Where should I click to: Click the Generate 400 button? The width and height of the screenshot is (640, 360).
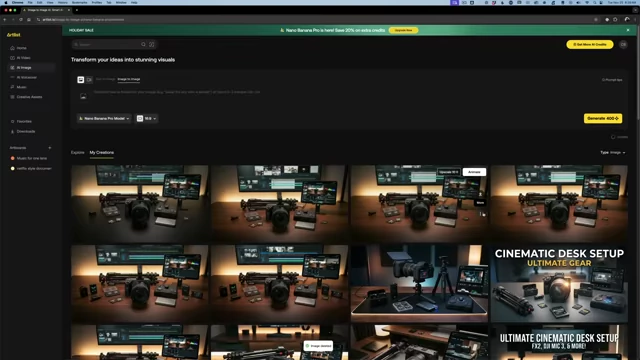point(603,118)
